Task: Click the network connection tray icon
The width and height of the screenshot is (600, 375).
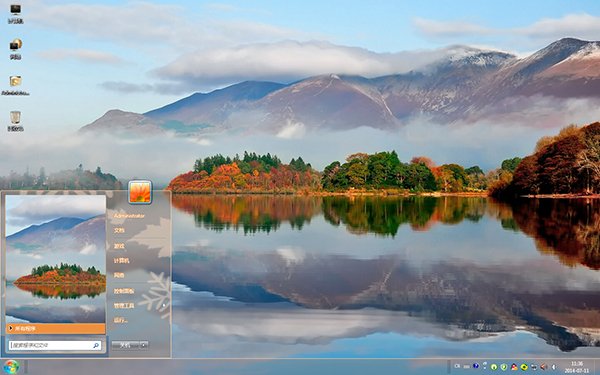Action: tap(534, 367)
